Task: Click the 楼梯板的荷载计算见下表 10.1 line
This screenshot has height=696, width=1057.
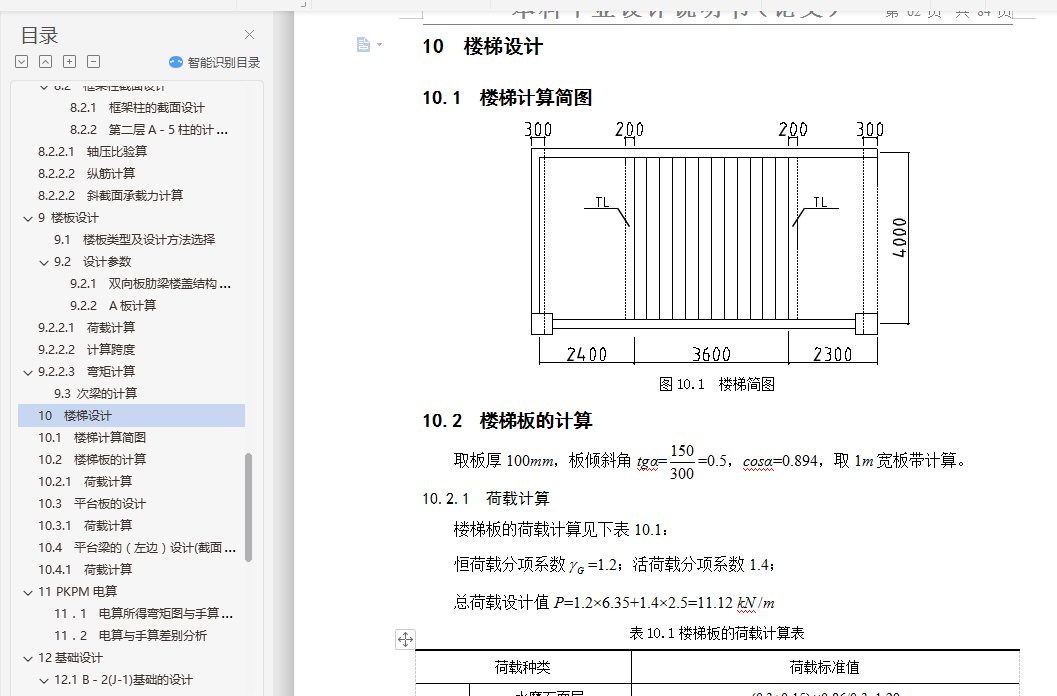Action: pyautogui.click(x=561, y=529)
